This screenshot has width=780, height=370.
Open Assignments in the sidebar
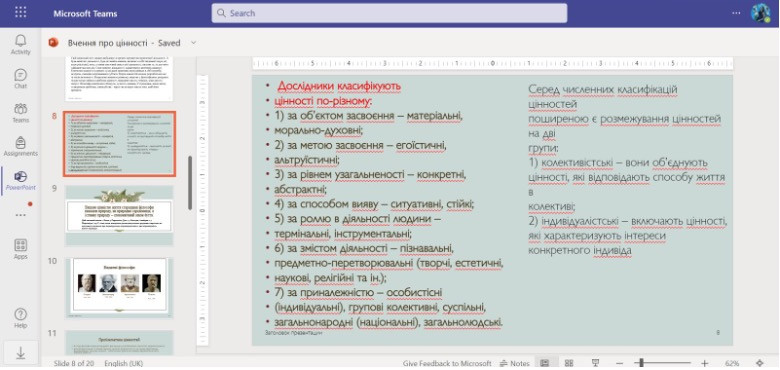tap(20, 146)
